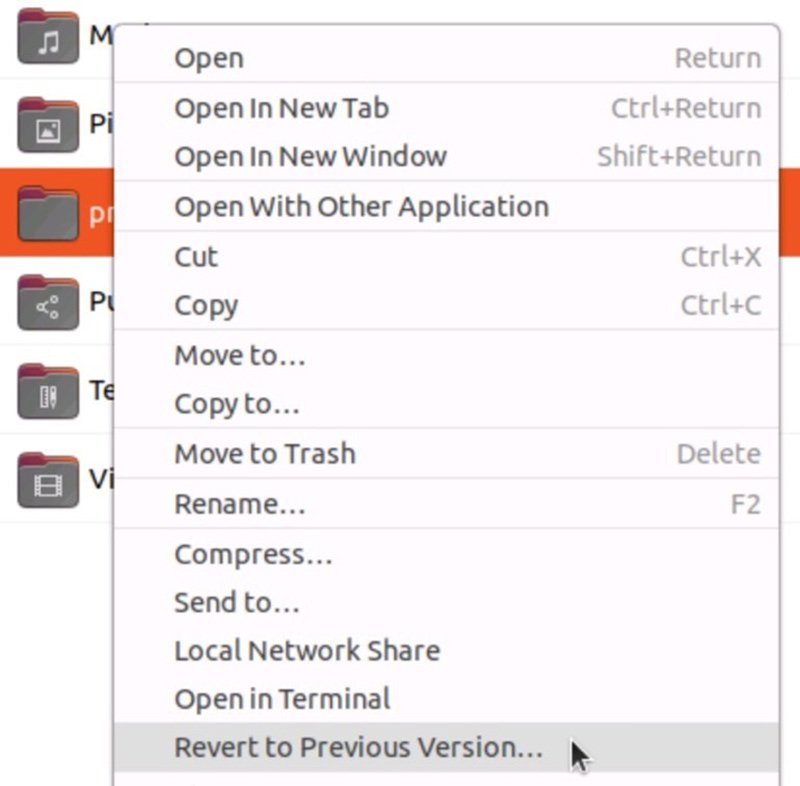Click the Videos folder icon
Image resolution: width=800 pixels, height=786 pixels.
[48, 479]
